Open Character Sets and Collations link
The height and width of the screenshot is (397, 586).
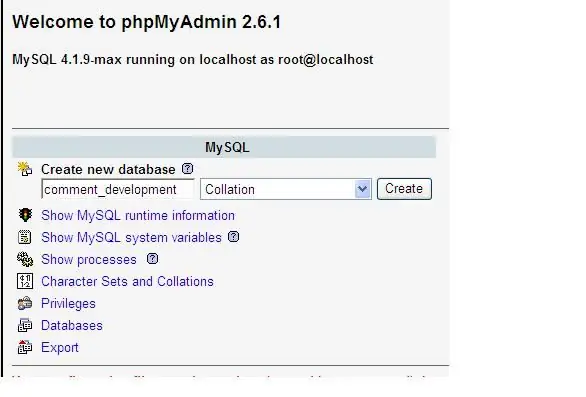point(127,281)
